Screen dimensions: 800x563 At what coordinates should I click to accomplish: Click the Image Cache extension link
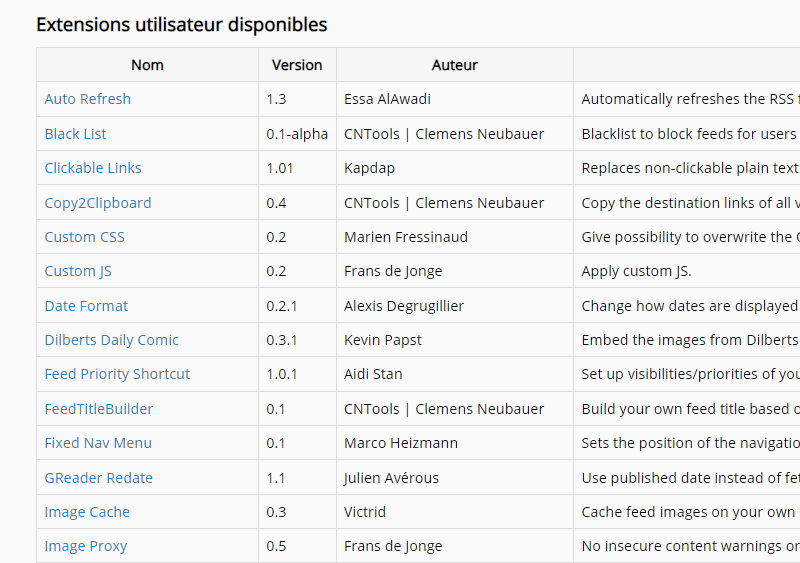tap(87, 512)
